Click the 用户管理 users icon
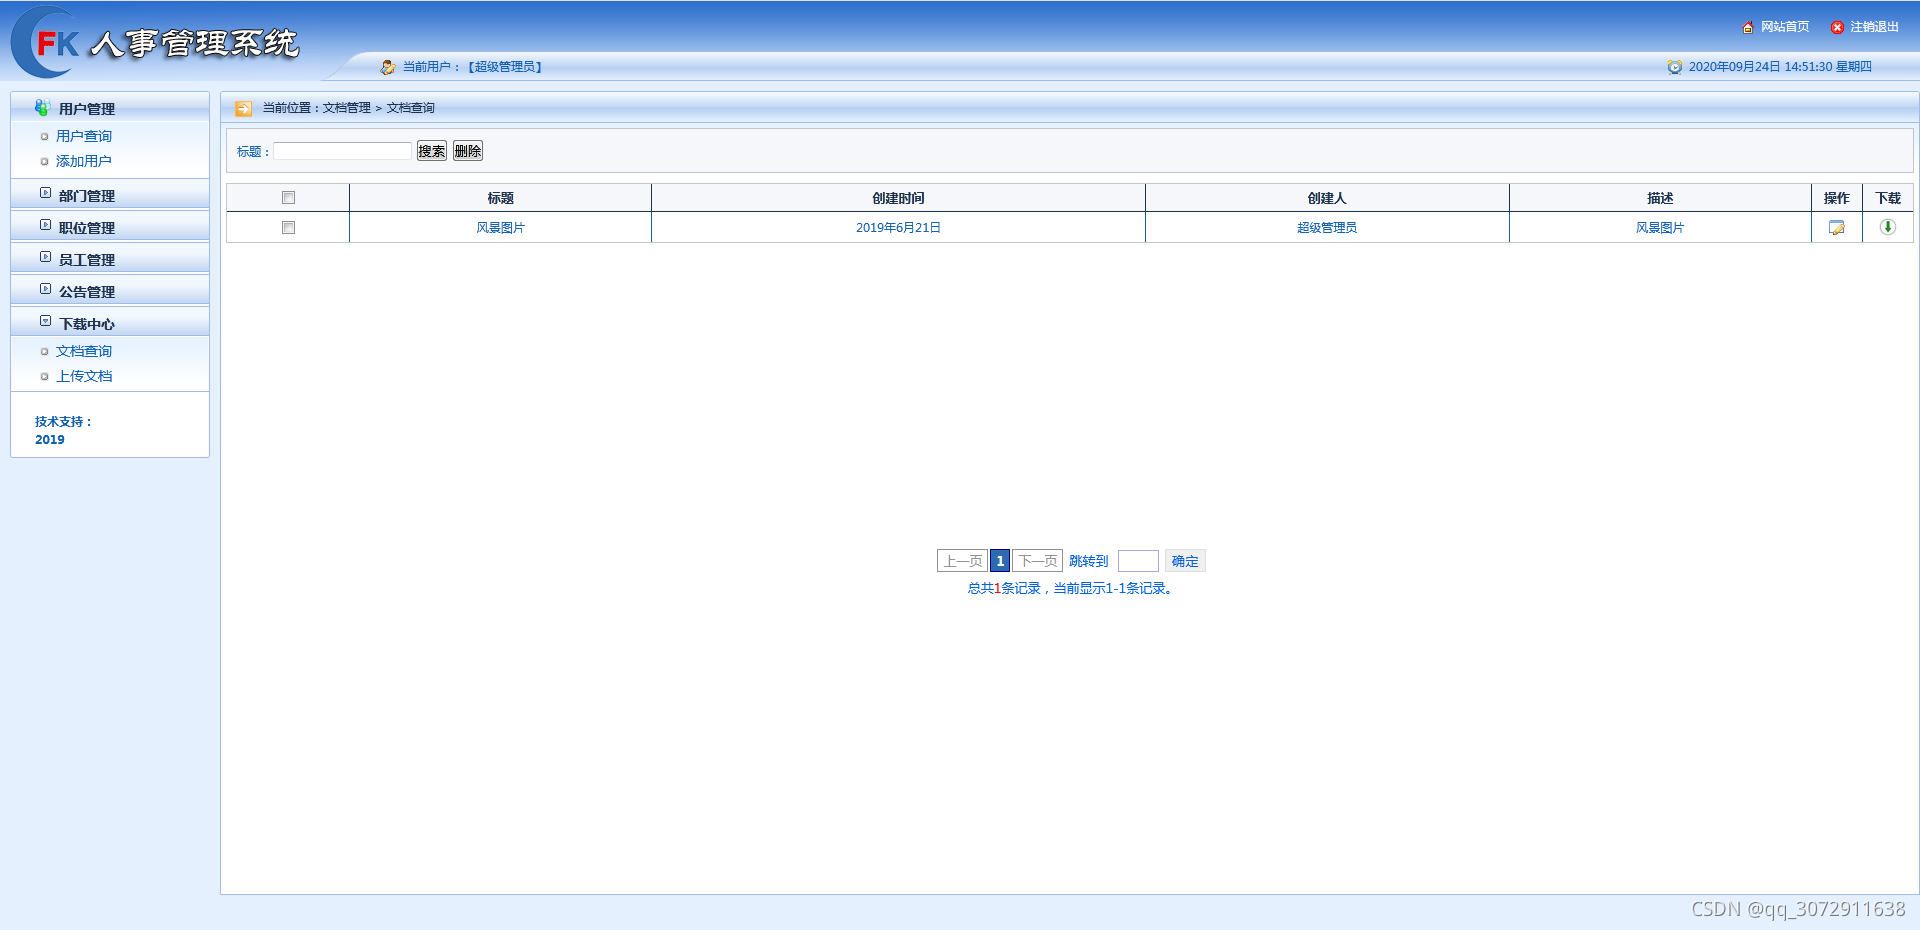Viewport: 1920px width, 930px height. tap(42, 107)
